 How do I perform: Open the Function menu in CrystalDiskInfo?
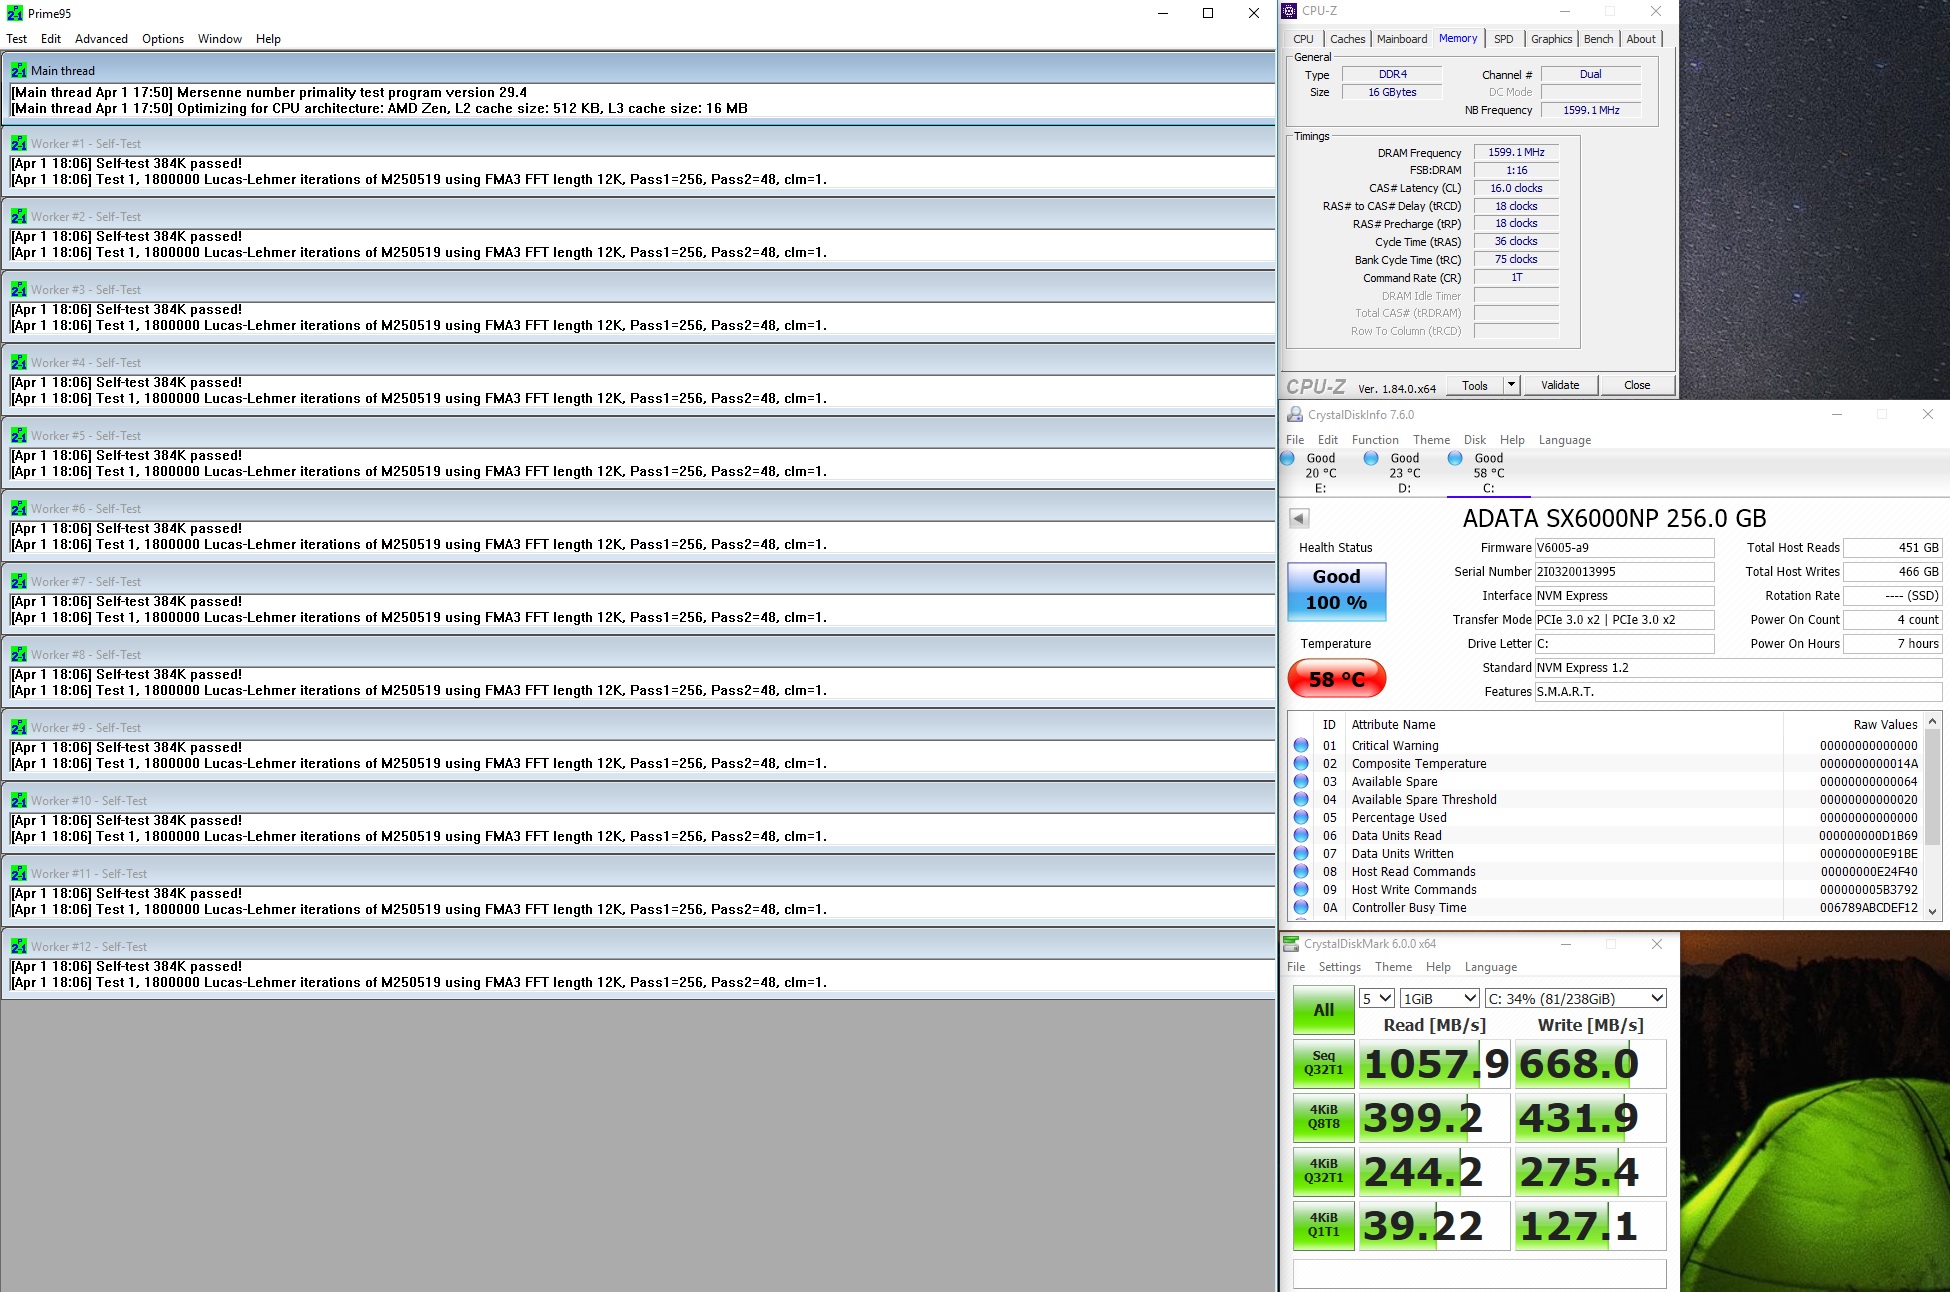[1375, 440]
